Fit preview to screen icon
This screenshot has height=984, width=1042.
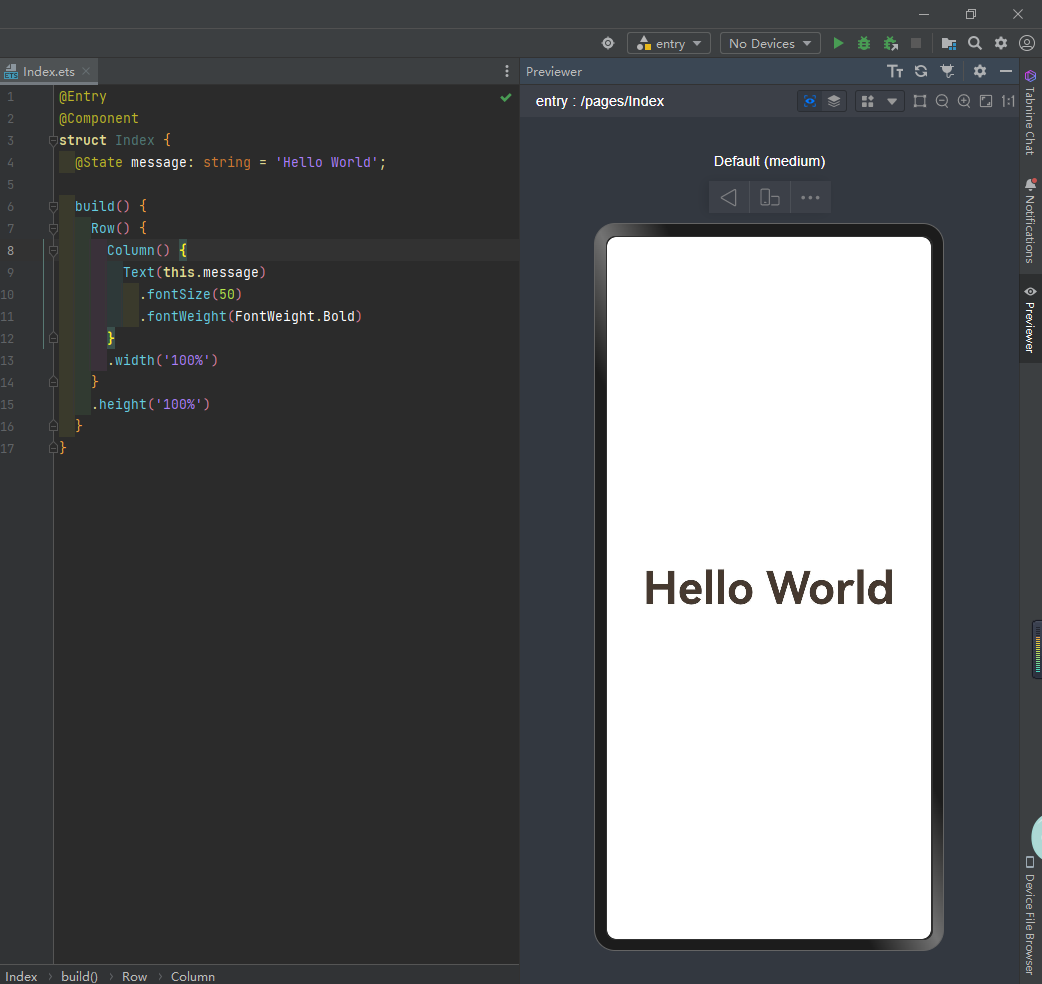click(986, 101)
